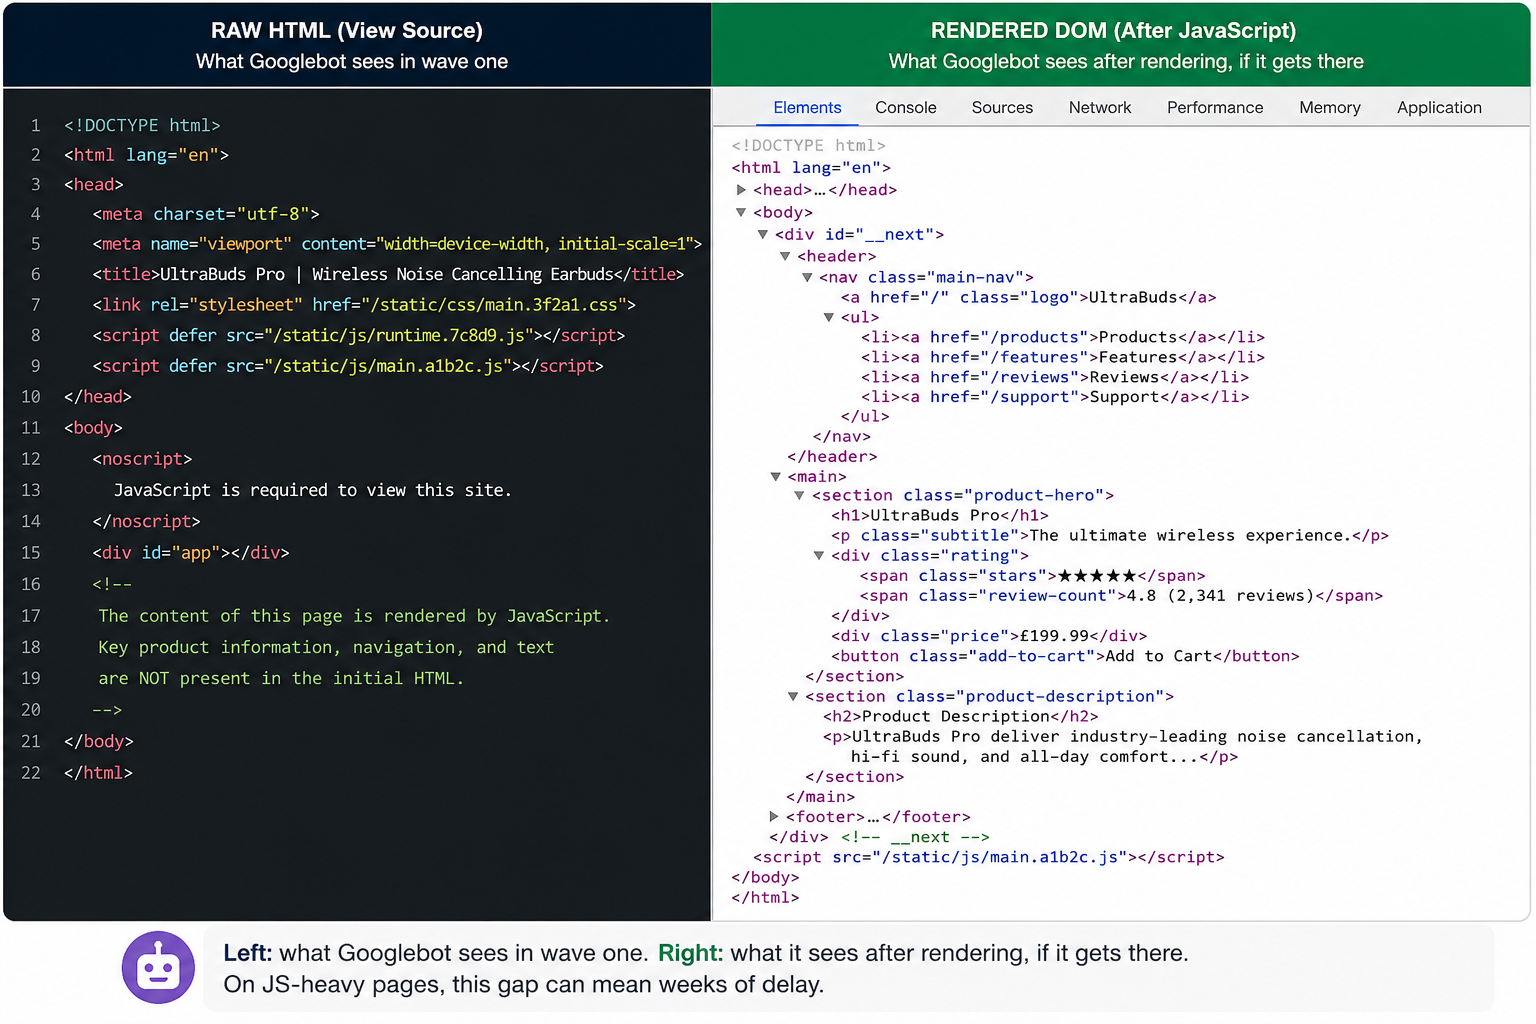Viewport: 1536px width, 1024px height.
Task: Click comment text "are NOT present in the initial HTML."
Action: tap(281, 678)
